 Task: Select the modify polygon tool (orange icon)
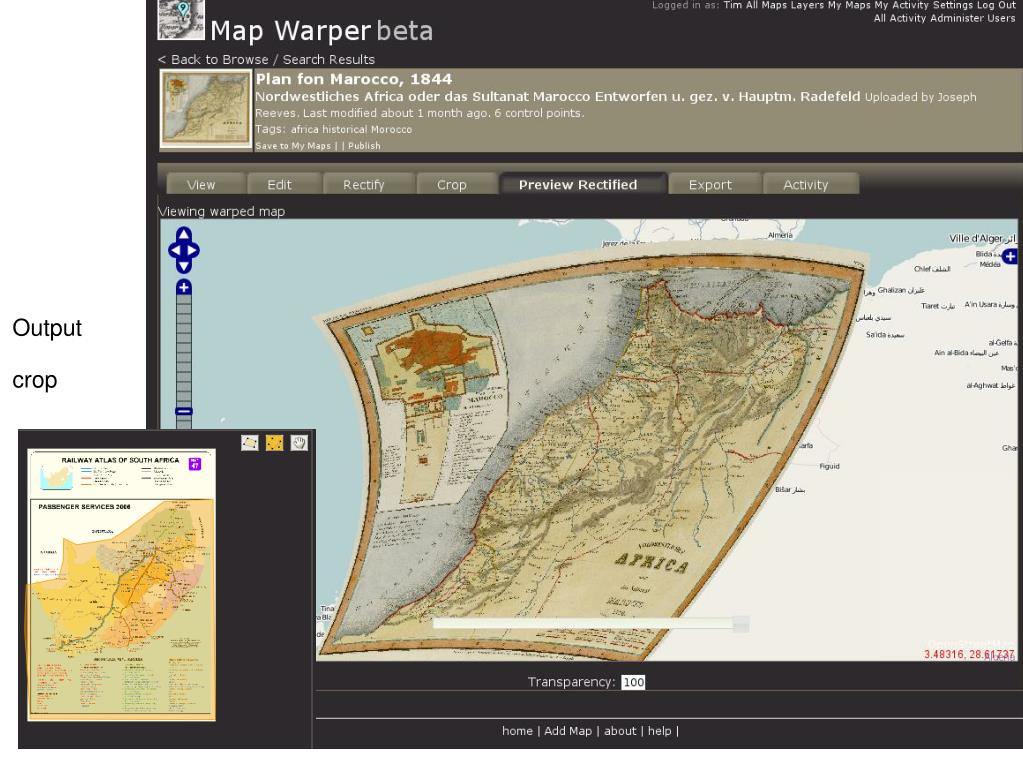pyautogui.click(x=275, y=444)
